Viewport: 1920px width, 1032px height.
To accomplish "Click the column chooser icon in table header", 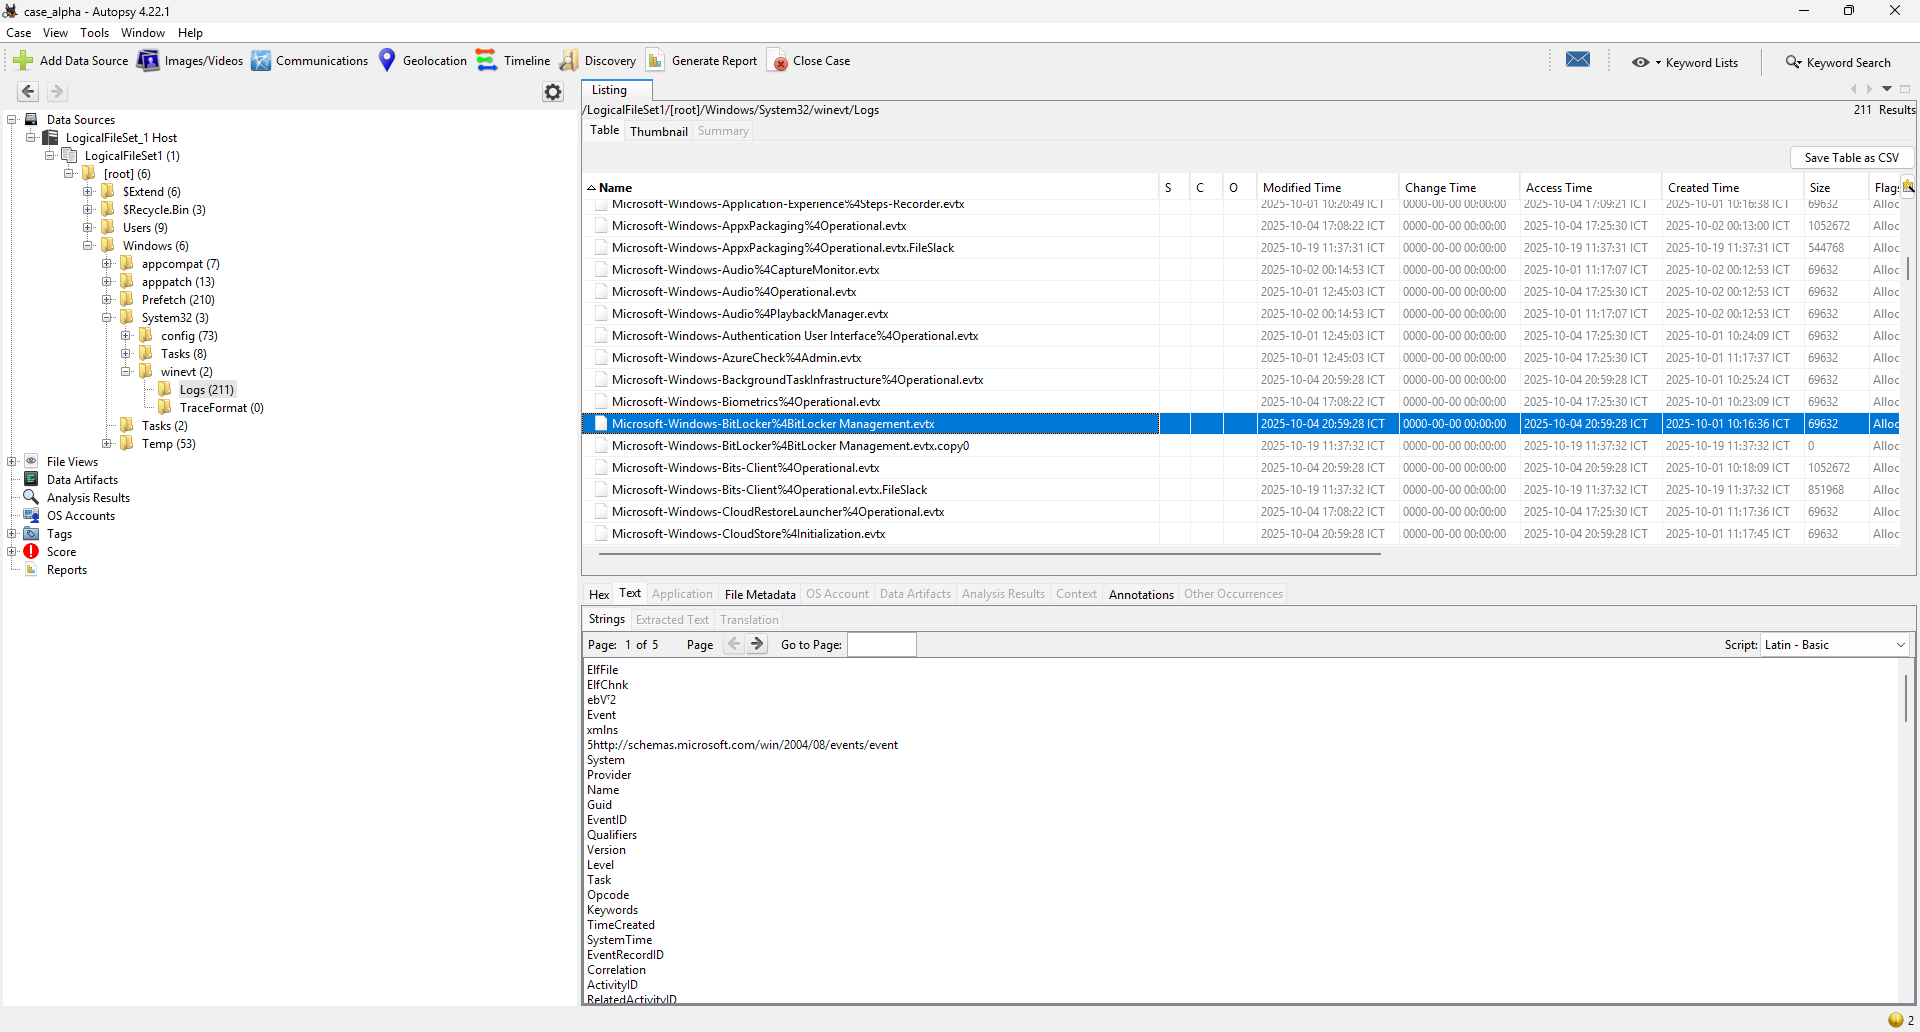I will pyautogui.click(x=1908, y=187).
